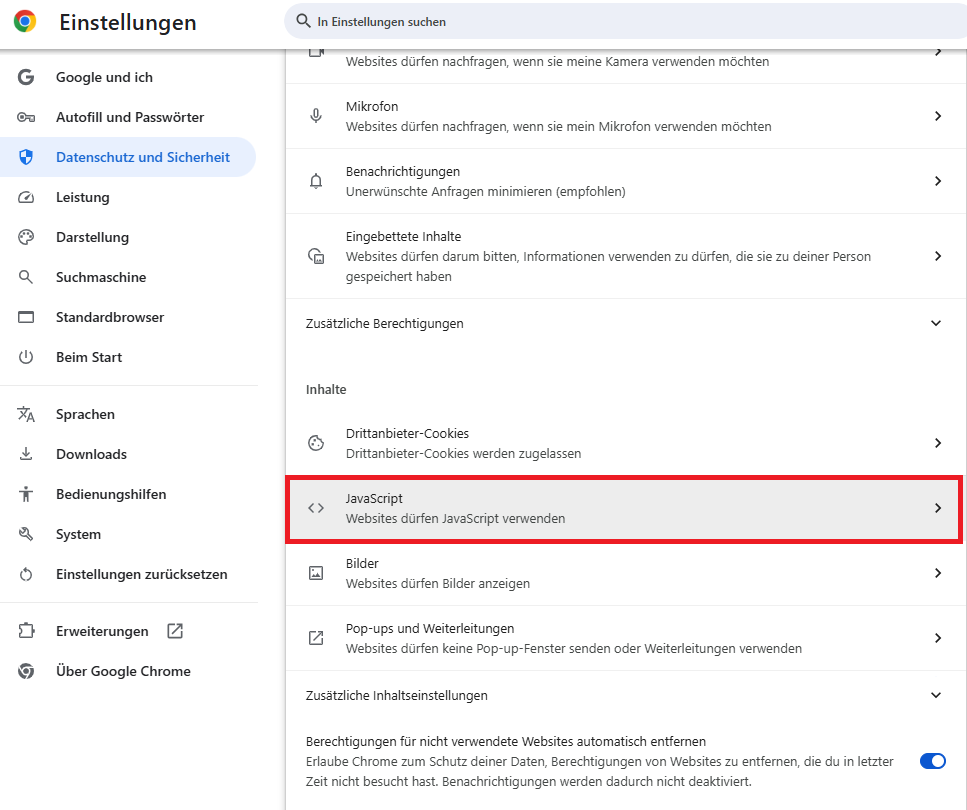Click the Drittanbieter-Cookies row title
The width and height of the screenshot is (967, 810).
pos(407,434)
